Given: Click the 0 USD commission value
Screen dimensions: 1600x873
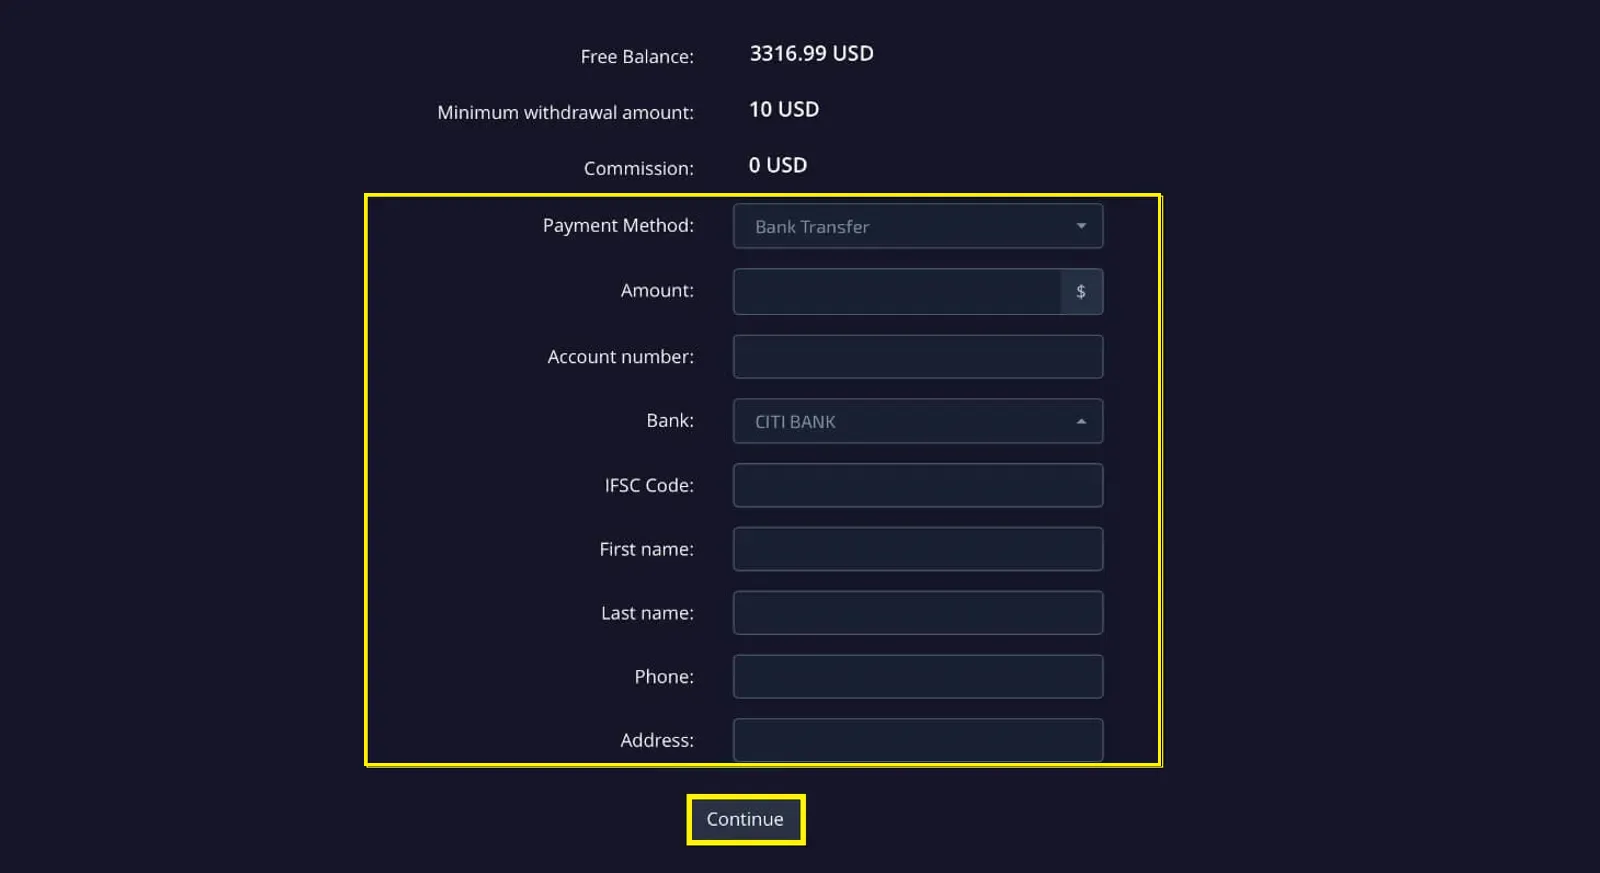Looking at the screenshot, I should click(777, 166).
